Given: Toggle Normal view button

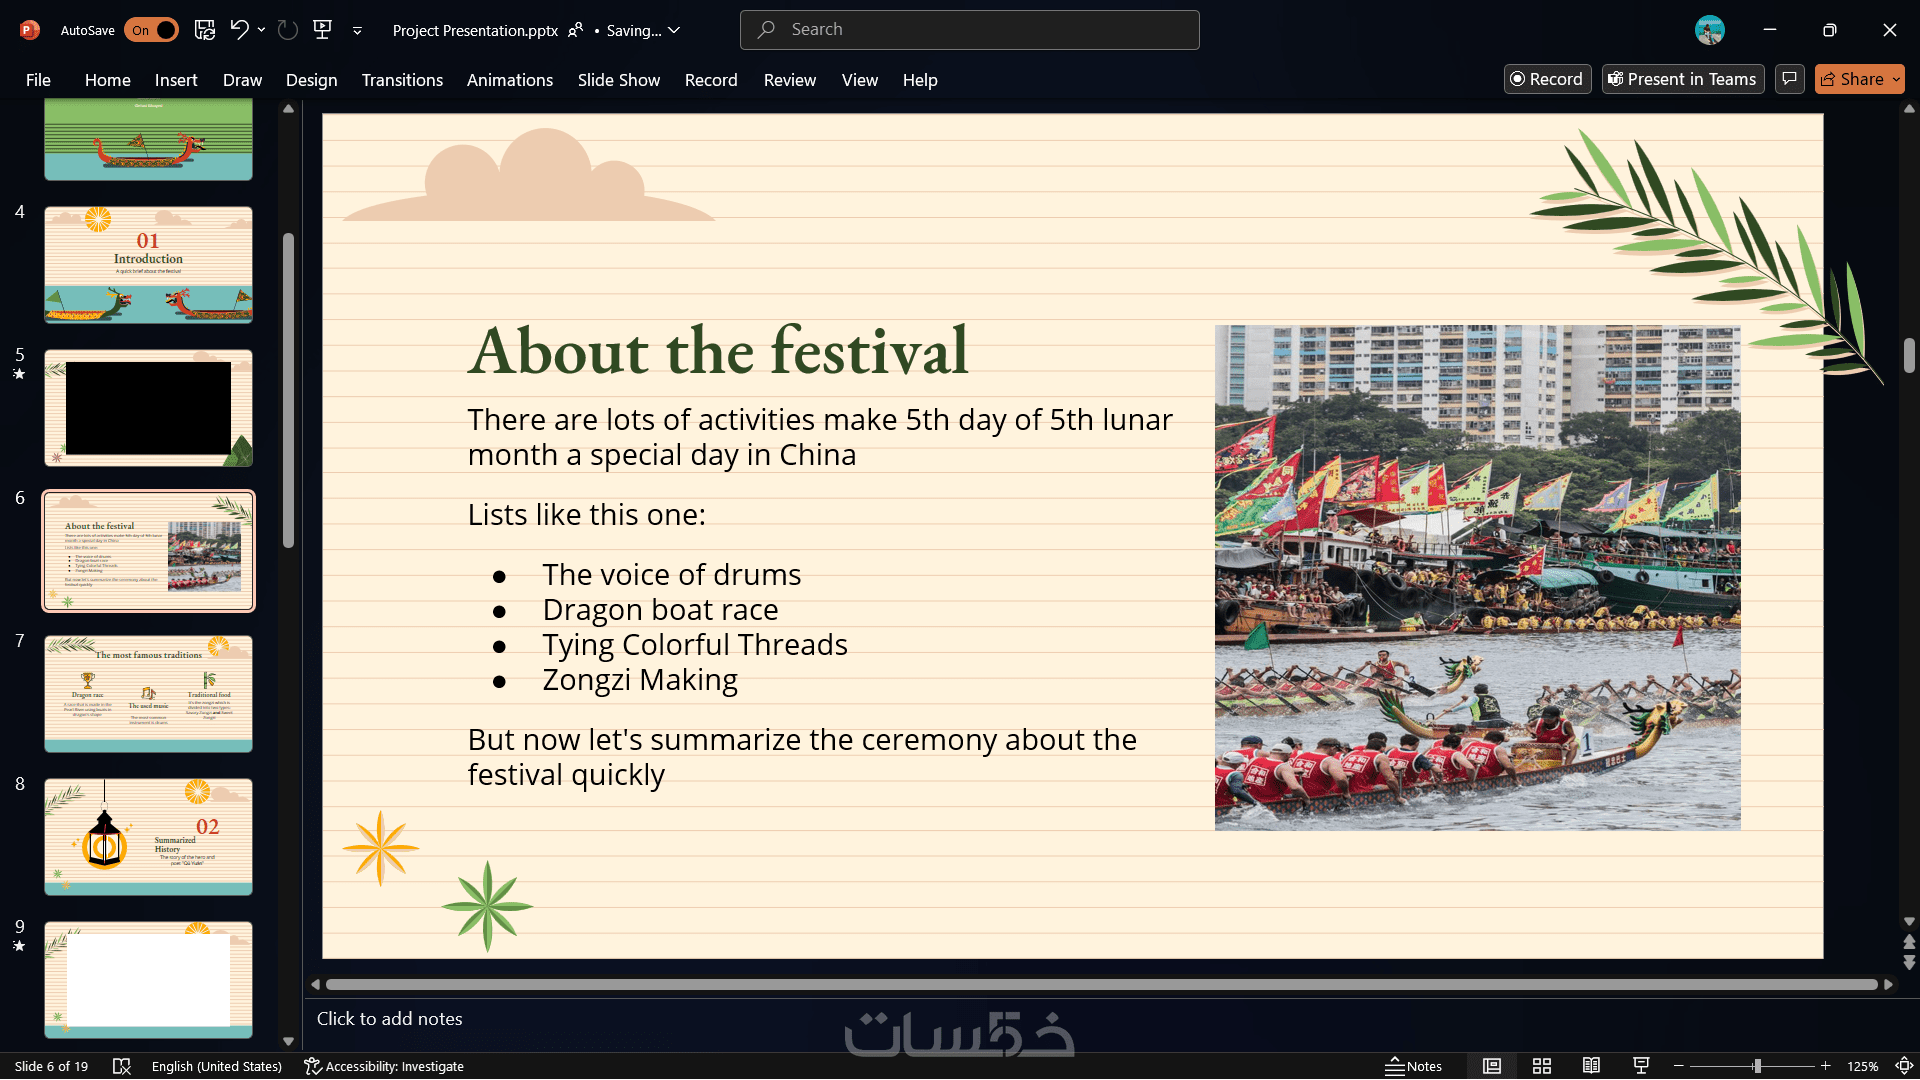Looking at the screenshot, I should [x=1492, y=1066].
